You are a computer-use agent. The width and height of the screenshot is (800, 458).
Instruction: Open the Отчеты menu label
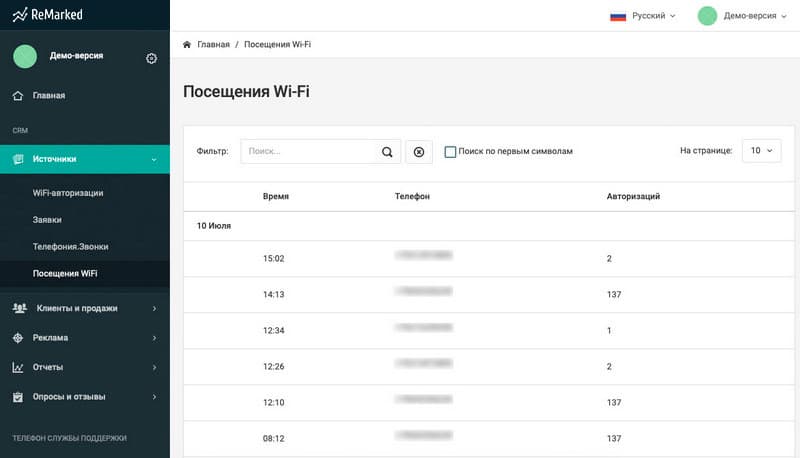[47, 367]
